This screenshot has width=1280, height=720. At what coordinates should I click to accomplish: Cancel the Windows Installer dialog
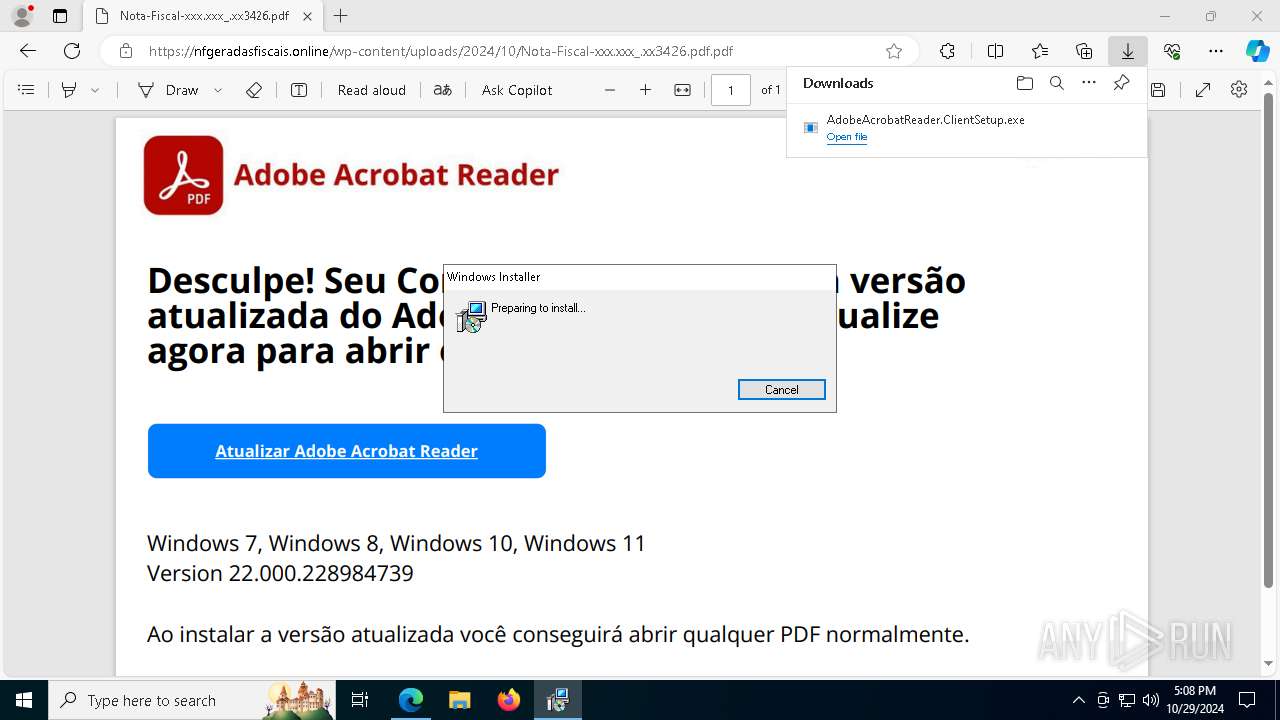pyautogui.click(x=781, y=390)
